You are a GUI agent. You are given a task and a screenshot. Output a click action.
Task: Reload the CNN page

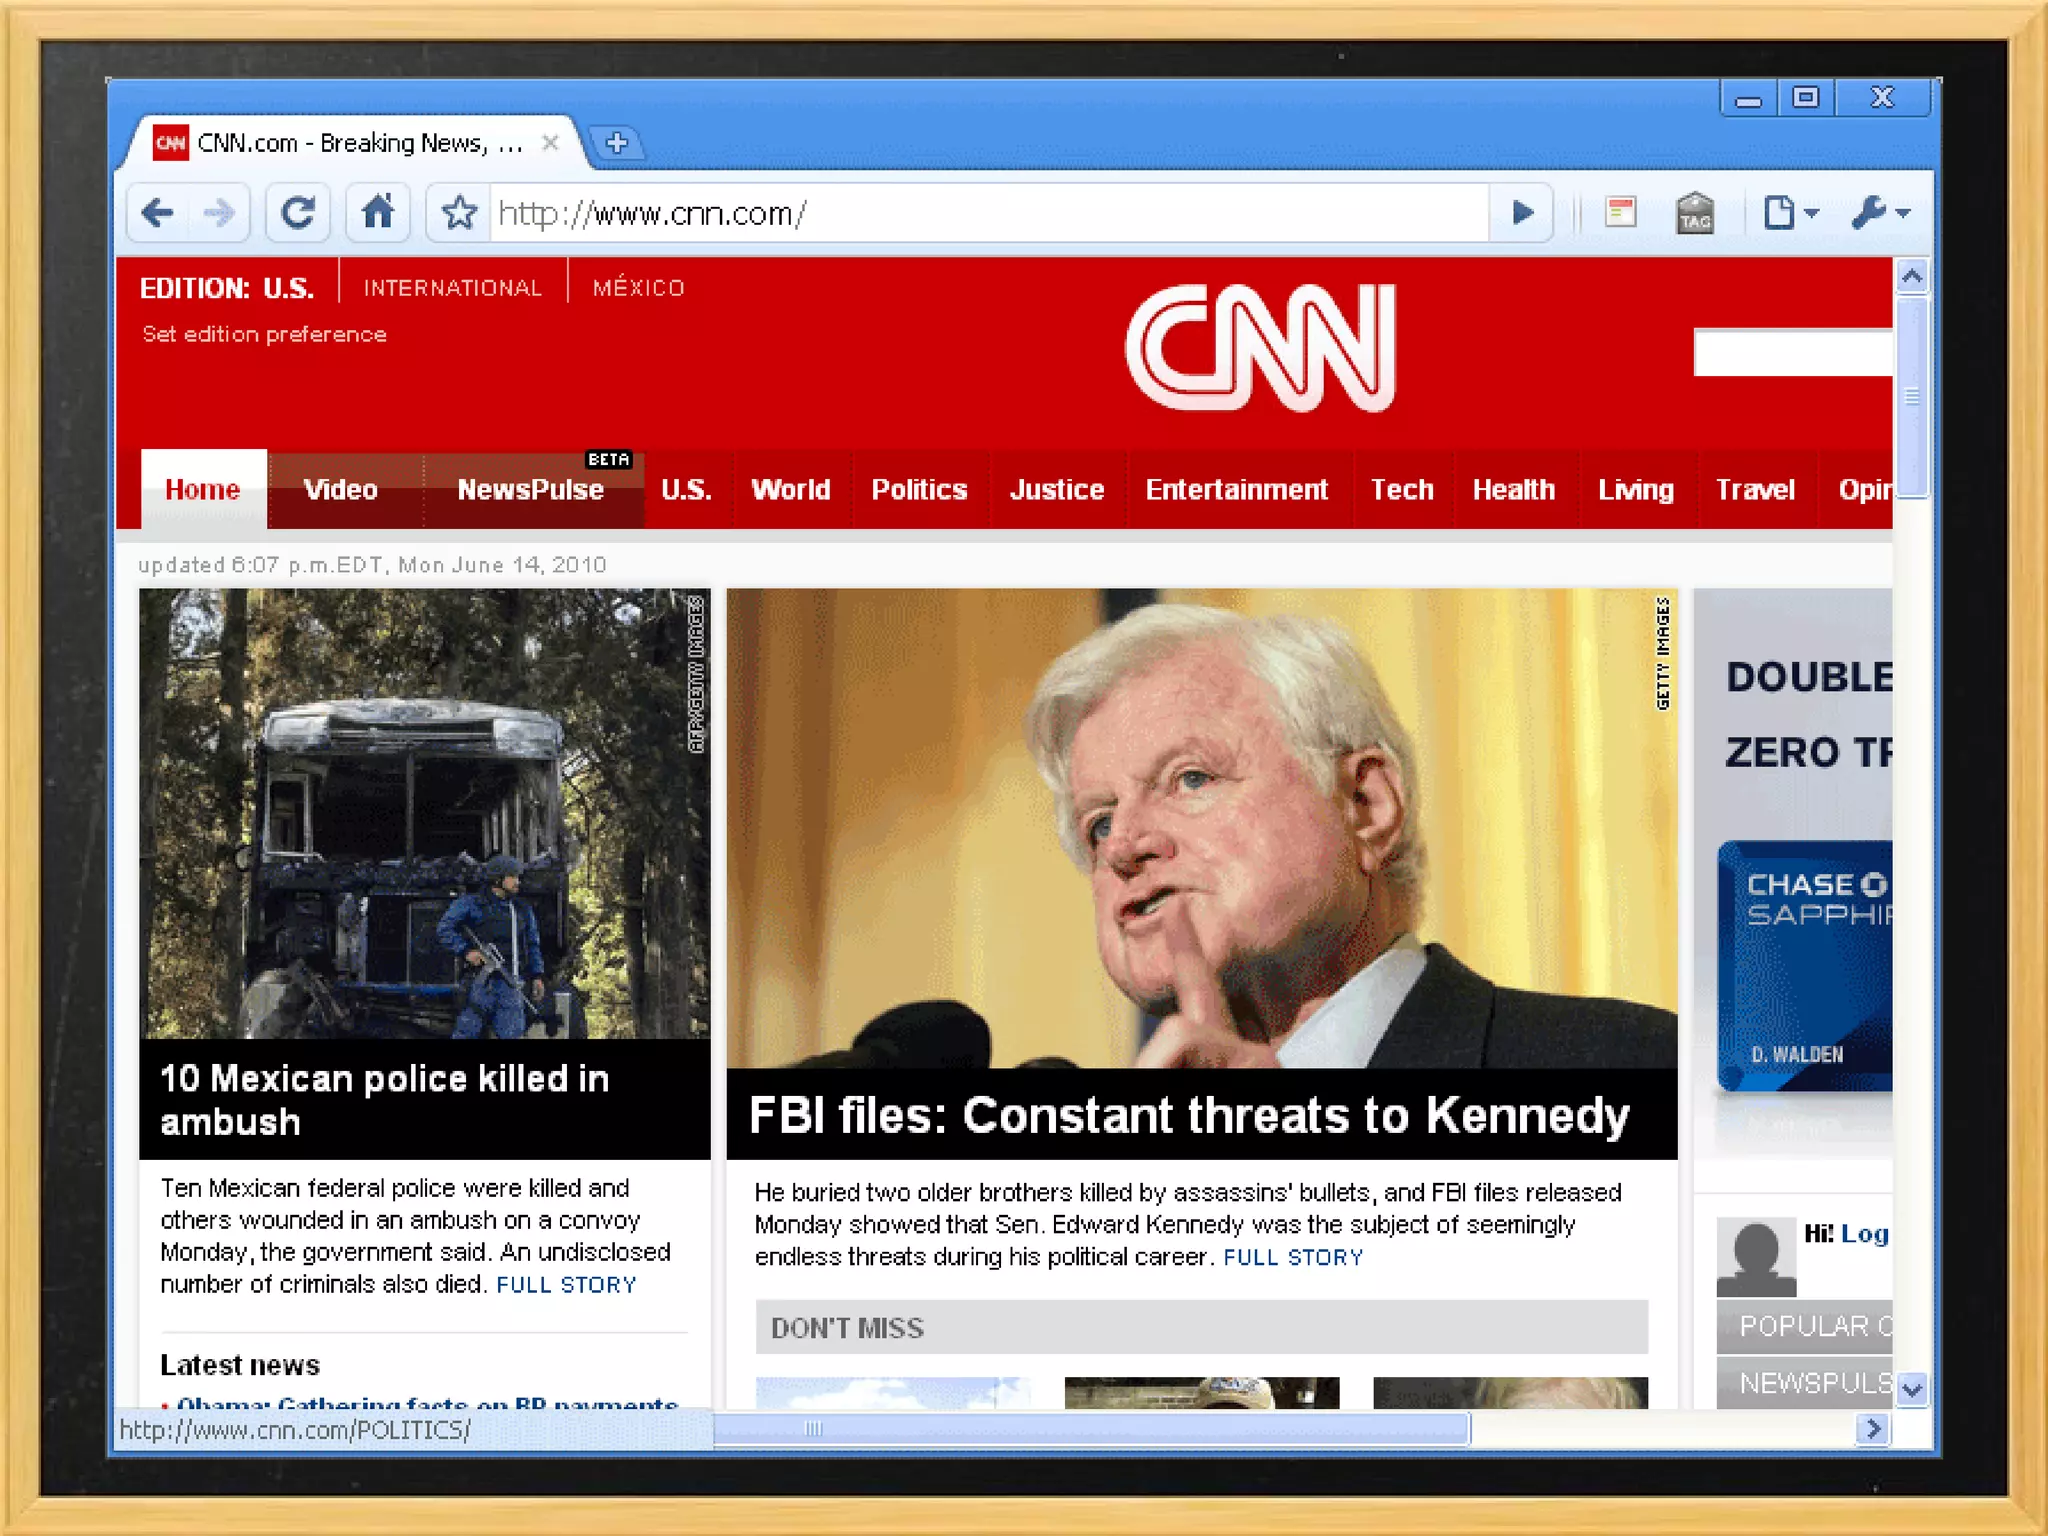(297, 212)
